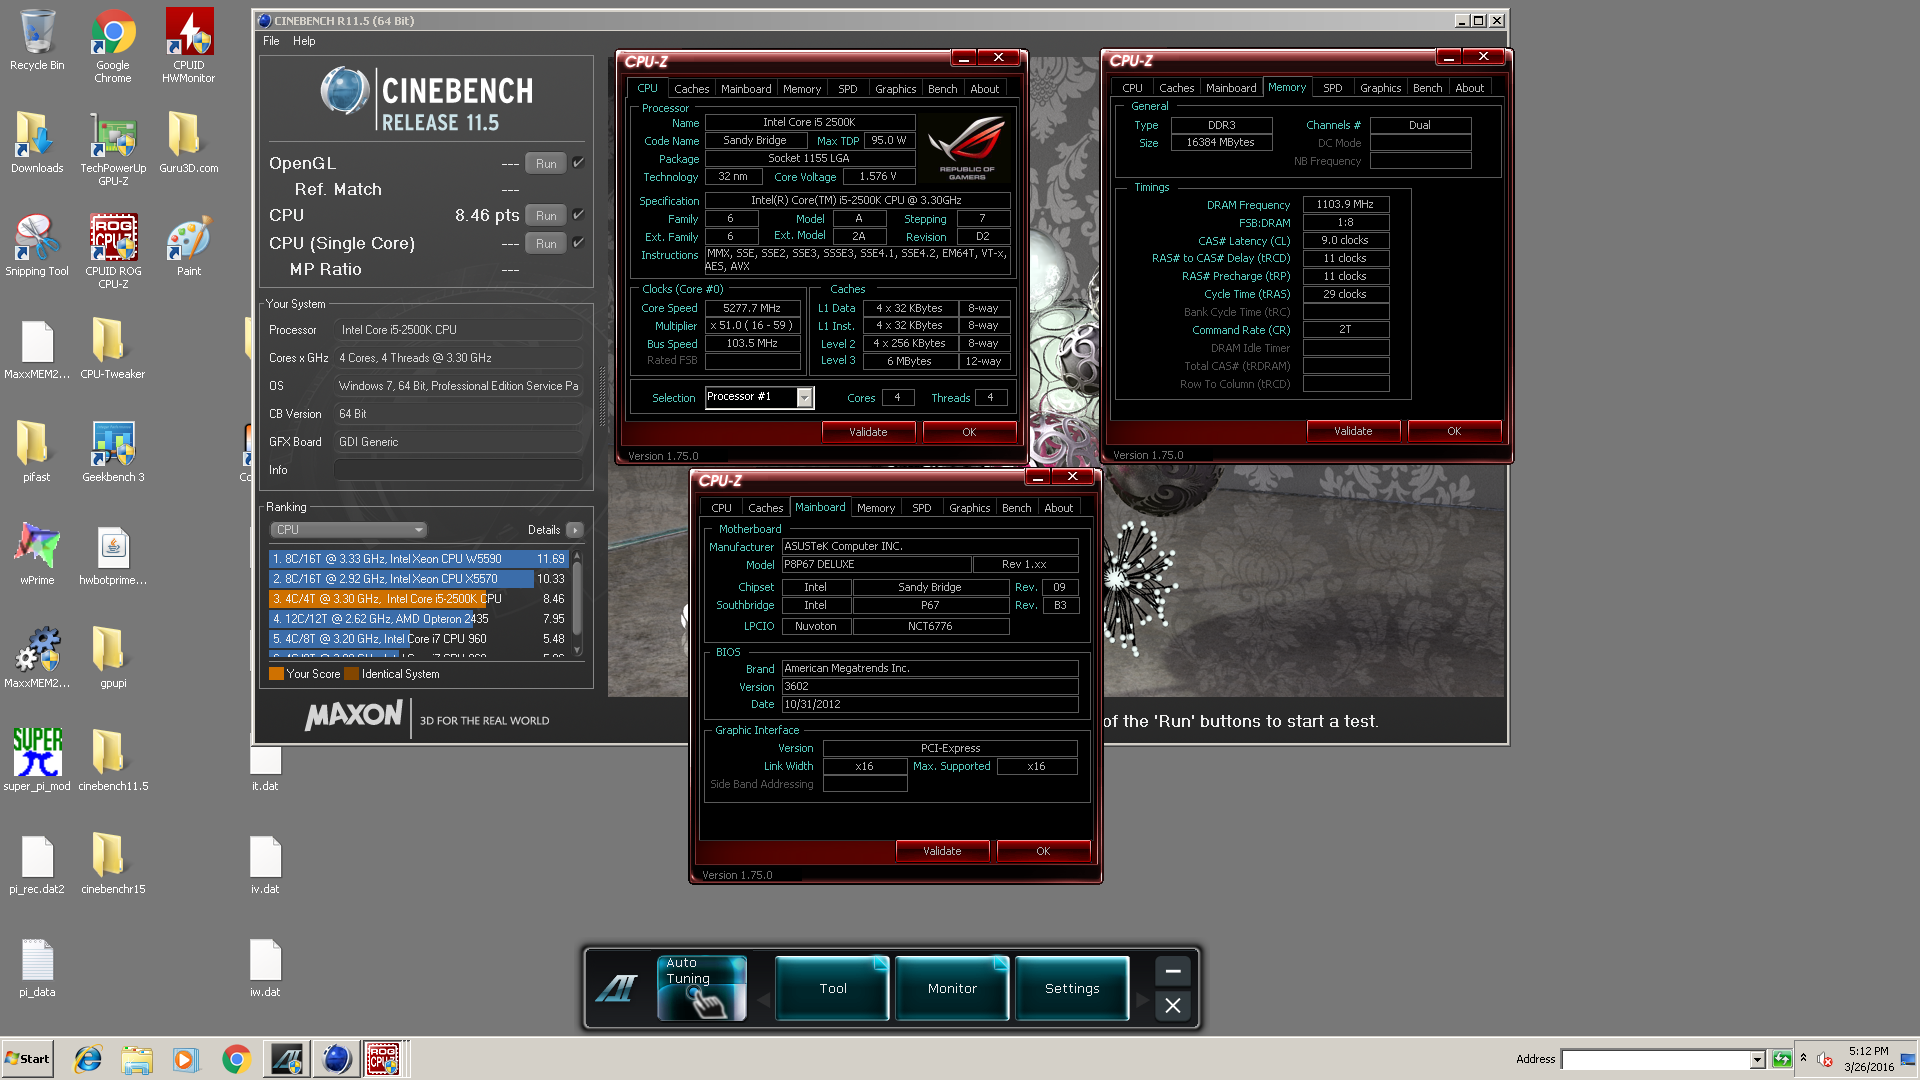Switch to ROG CPU-Z taskbar button
The height and width of the screenshot is (1080, 1920).
coord(385,1059)
